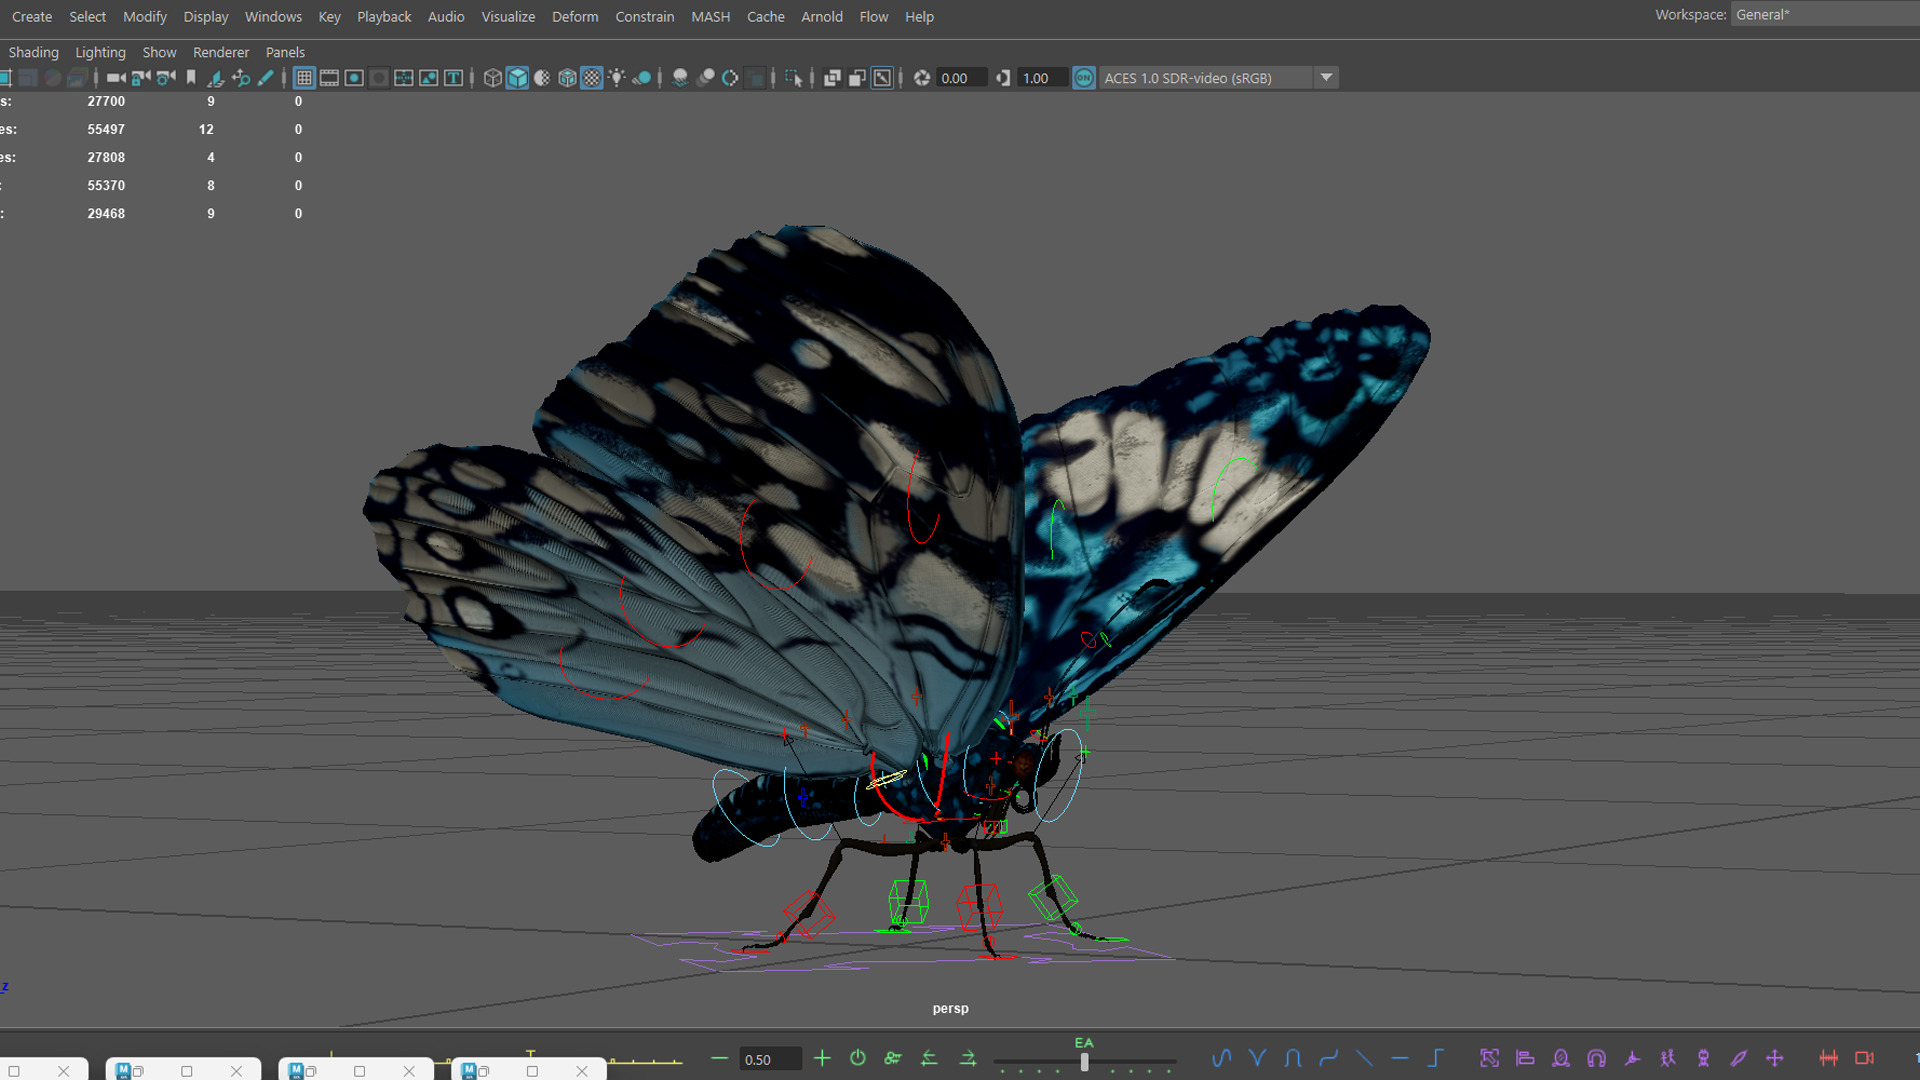This screenshot has width=1920, height=1080.
Task: Open the Shading panel menu
Action: point(34,52)
